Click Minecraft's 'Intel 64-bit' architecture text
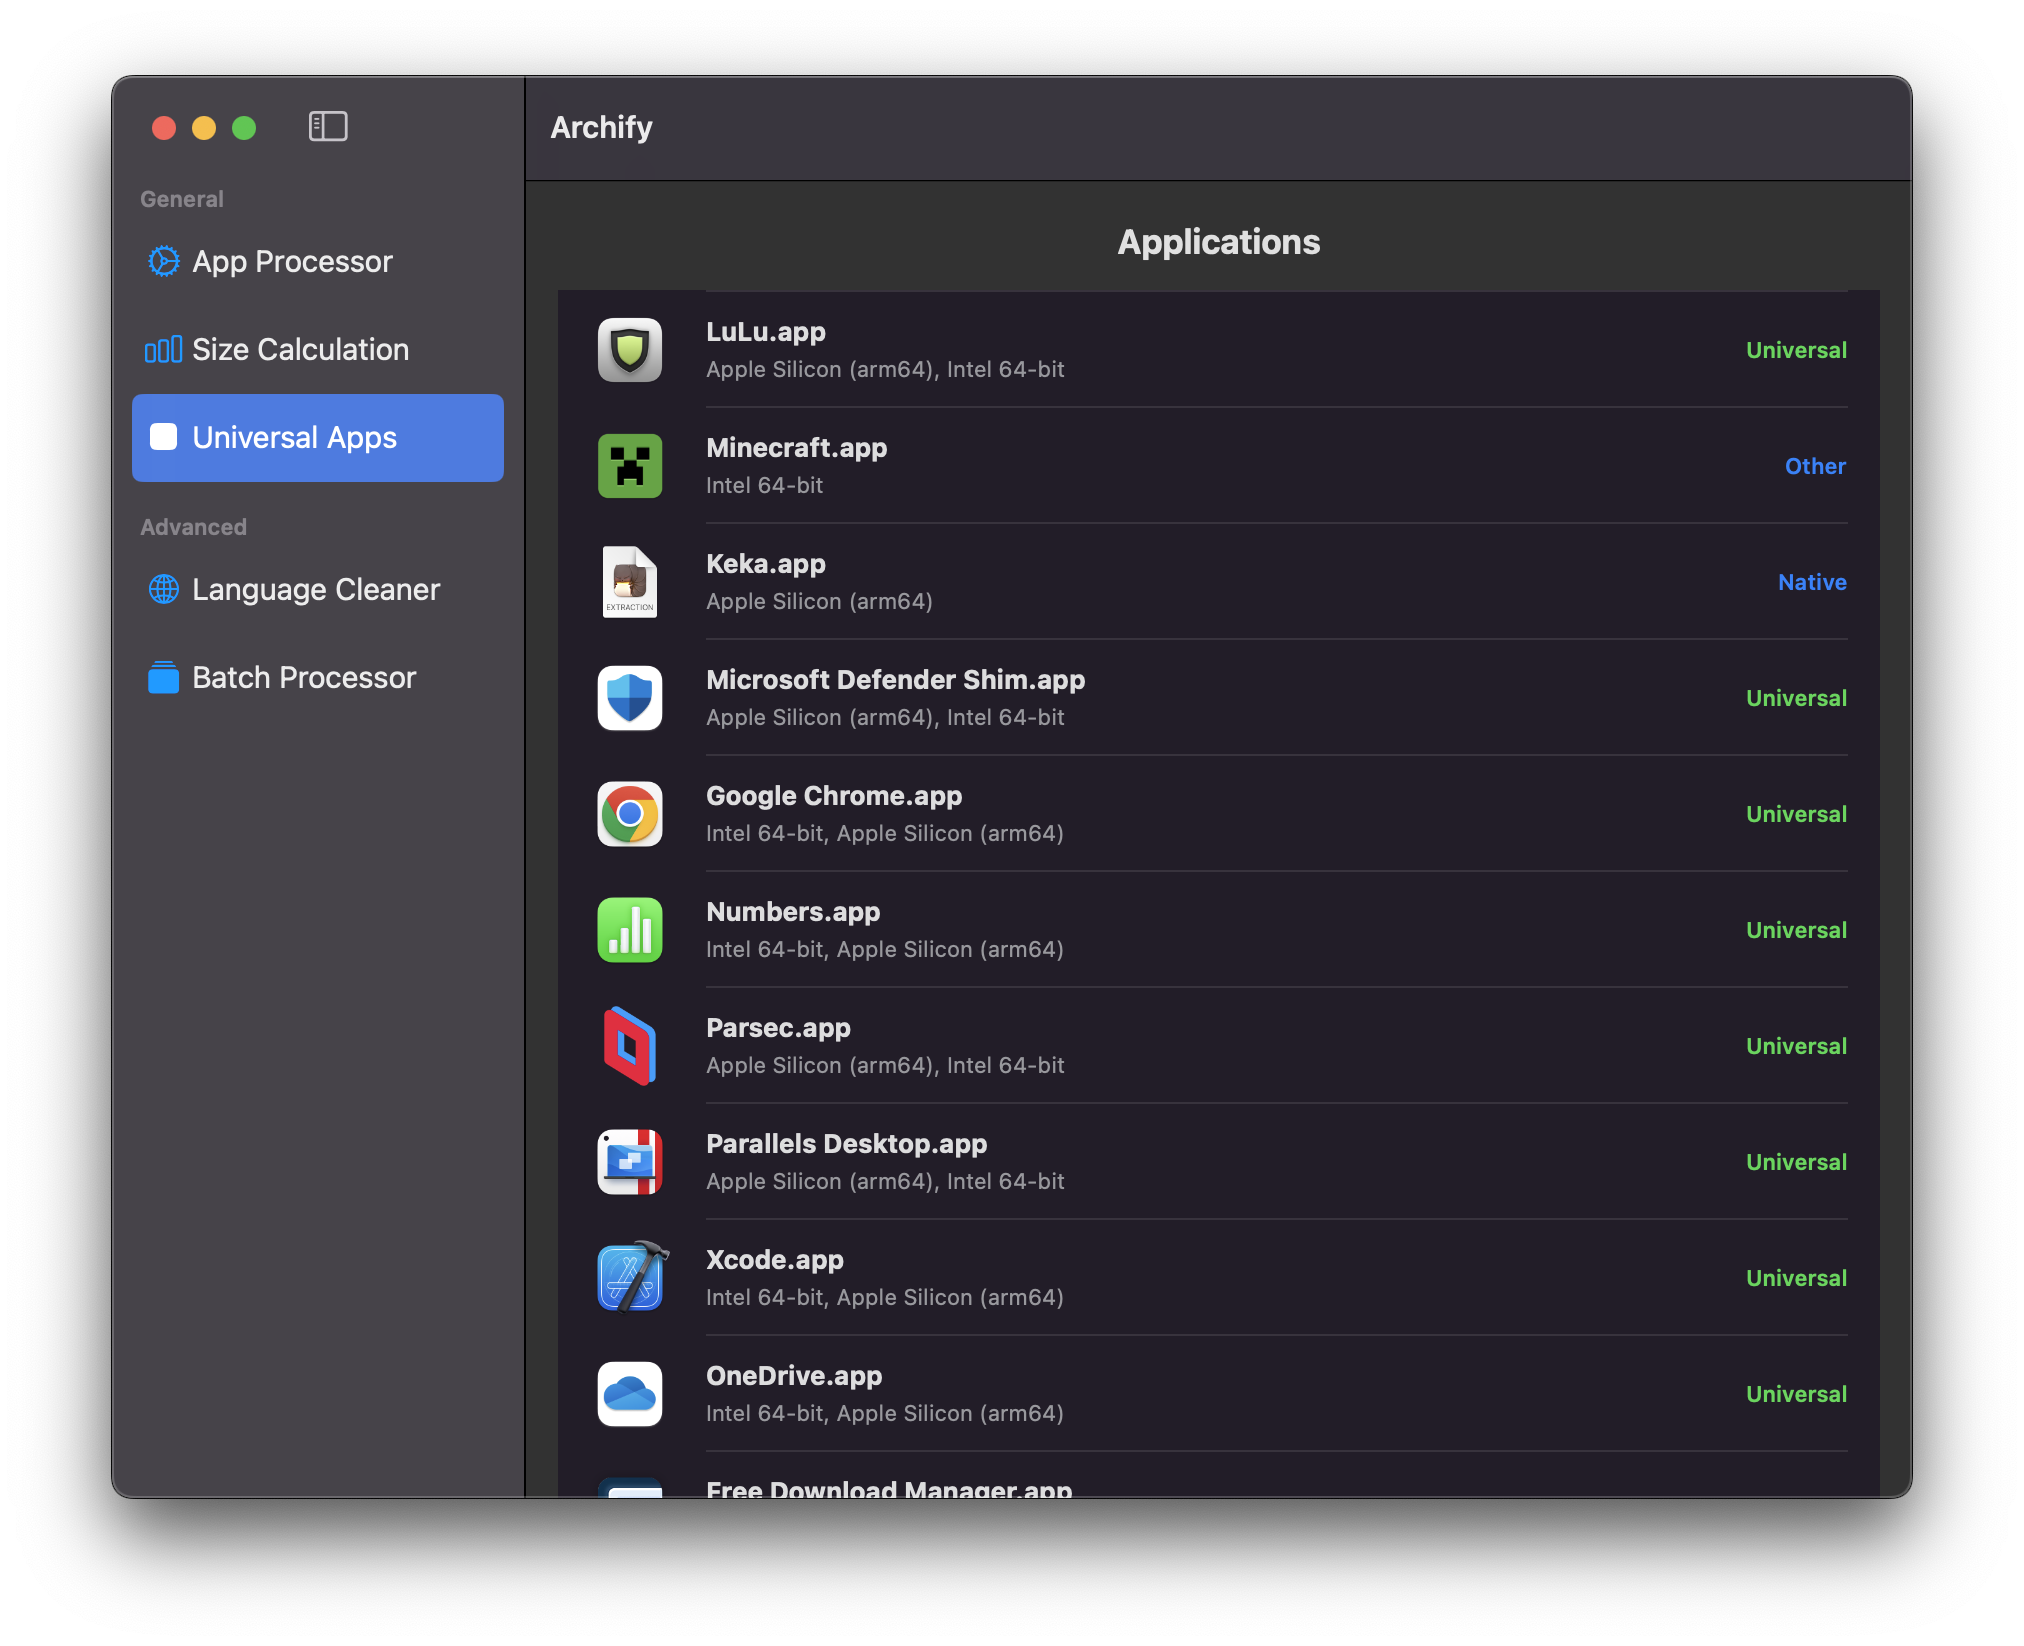Image resolution: width=2024 pixels, height=1646 pixels. [x=764, y=486]
